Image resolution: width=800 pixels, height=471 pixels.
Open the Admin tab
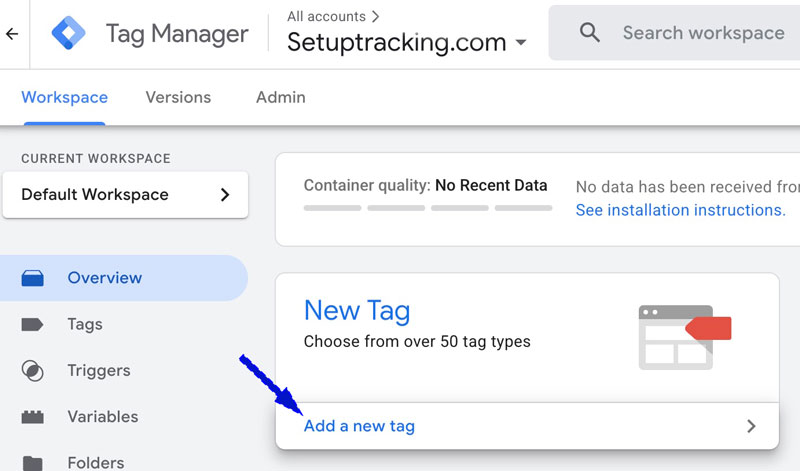[x=281, y=97]
